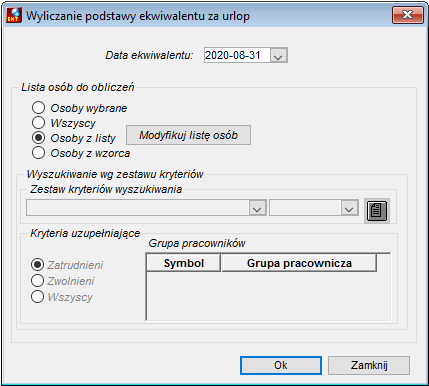The width and height of the screenshot is (429, 386).
Task: Click the 'Grupa pracownicza' column header
Action: point(299,263)
